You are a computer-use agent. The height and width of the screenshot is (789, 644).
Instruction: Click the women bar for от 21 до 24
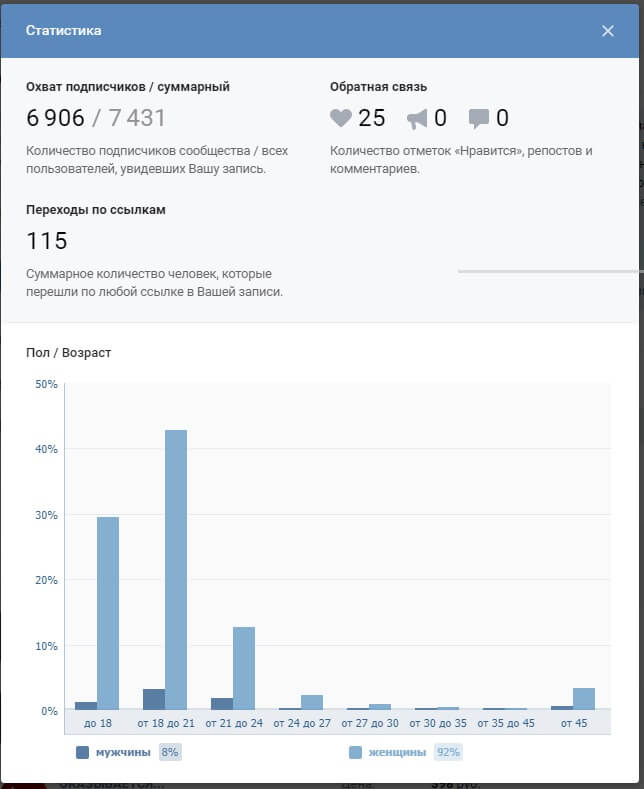[x=244, y=668]
